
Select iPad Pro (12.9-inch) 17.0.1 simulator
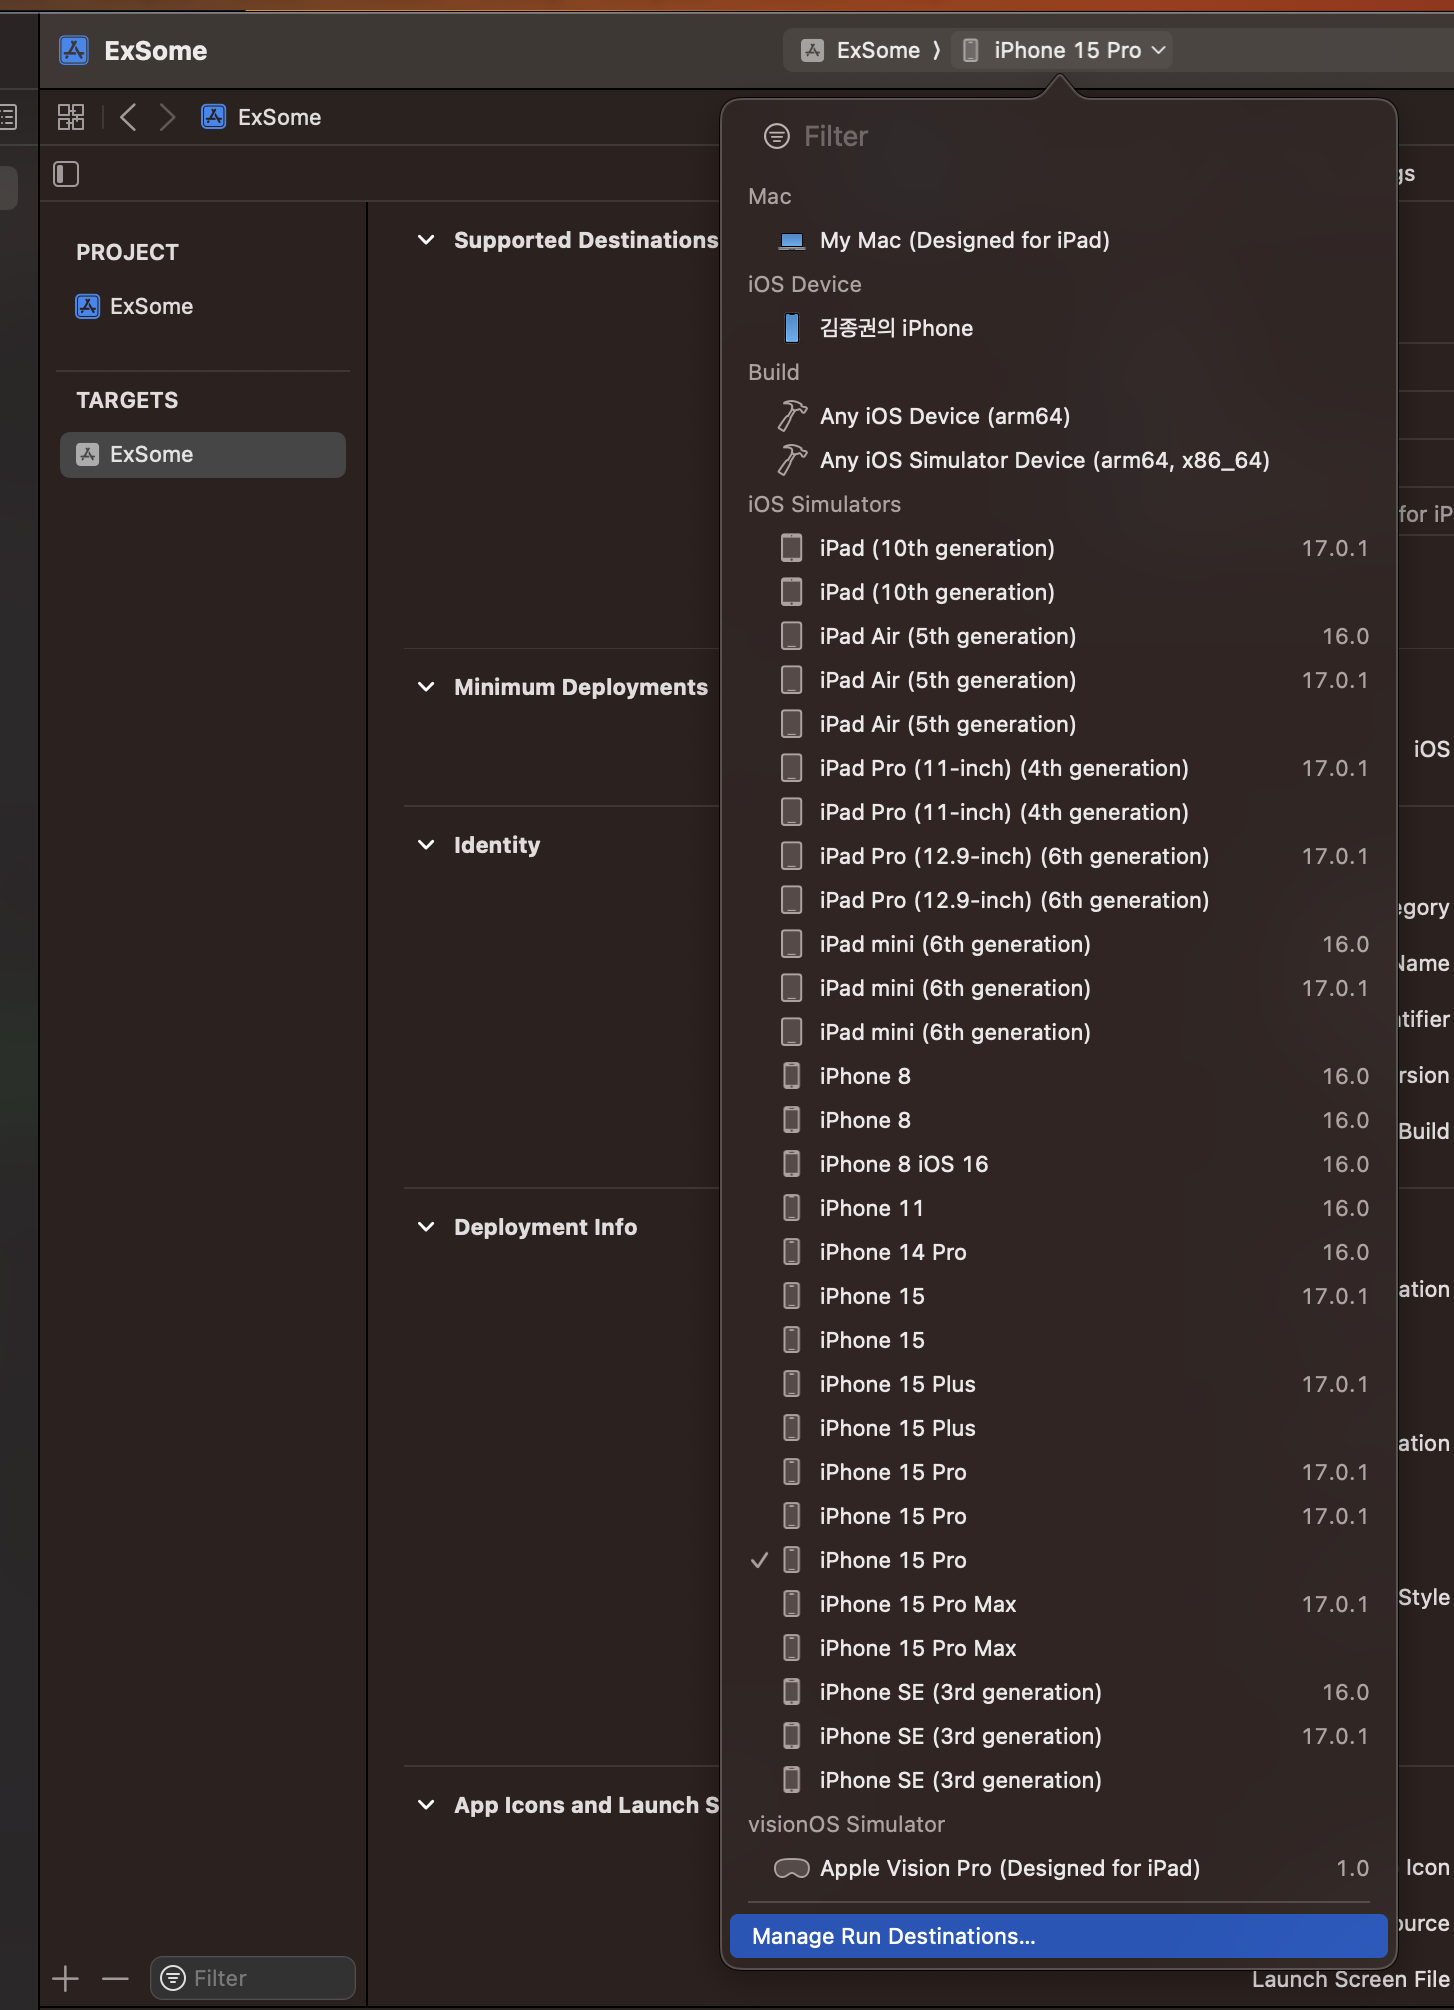click(x=1059, y=856)
